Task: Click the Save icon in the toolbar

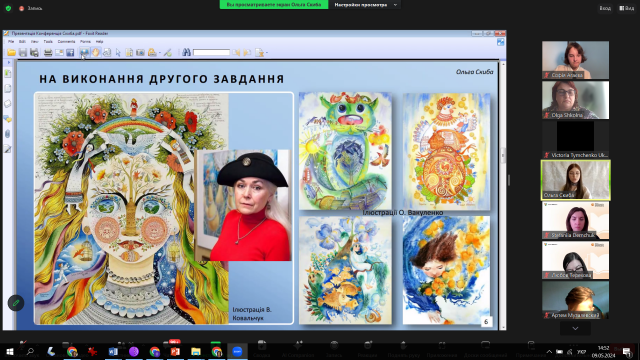Action: (x=23, y=52)
